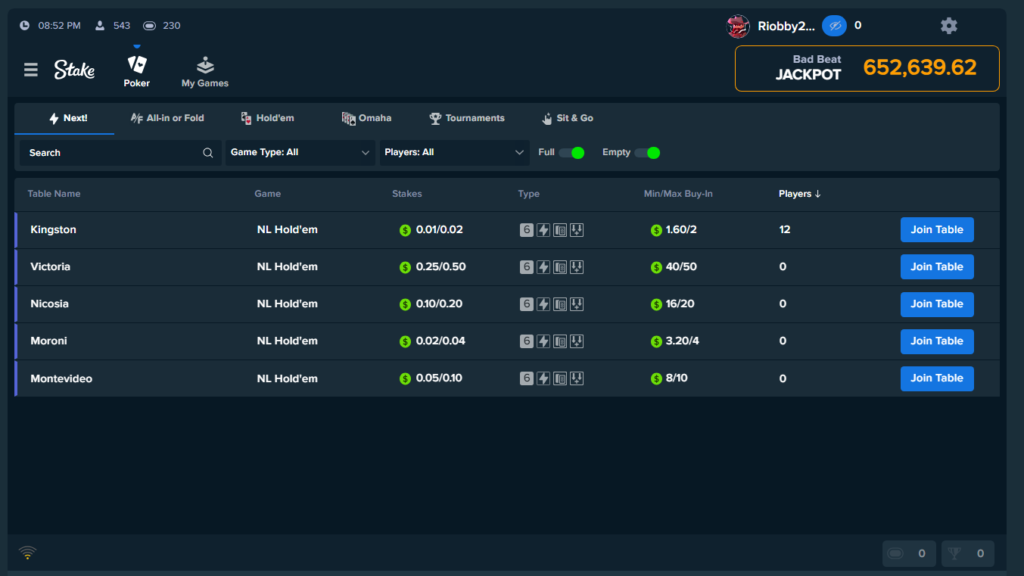
Task: Expand the Game Type dropdown
Action: pyautogui.click(x=300, y=153)
